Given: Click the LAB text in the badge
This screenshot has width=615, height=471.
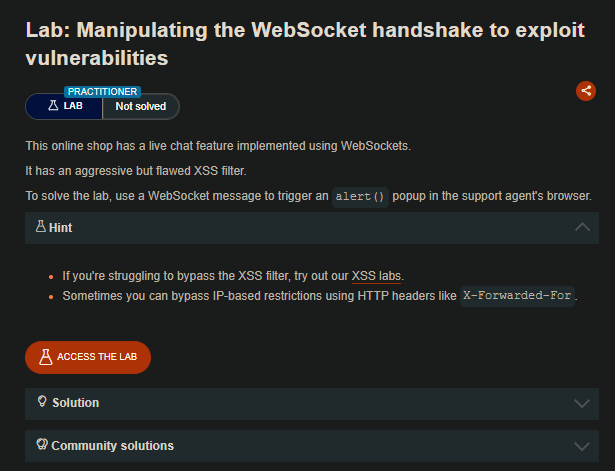Looking at the screenshot, I should click(x=74, y=105).
